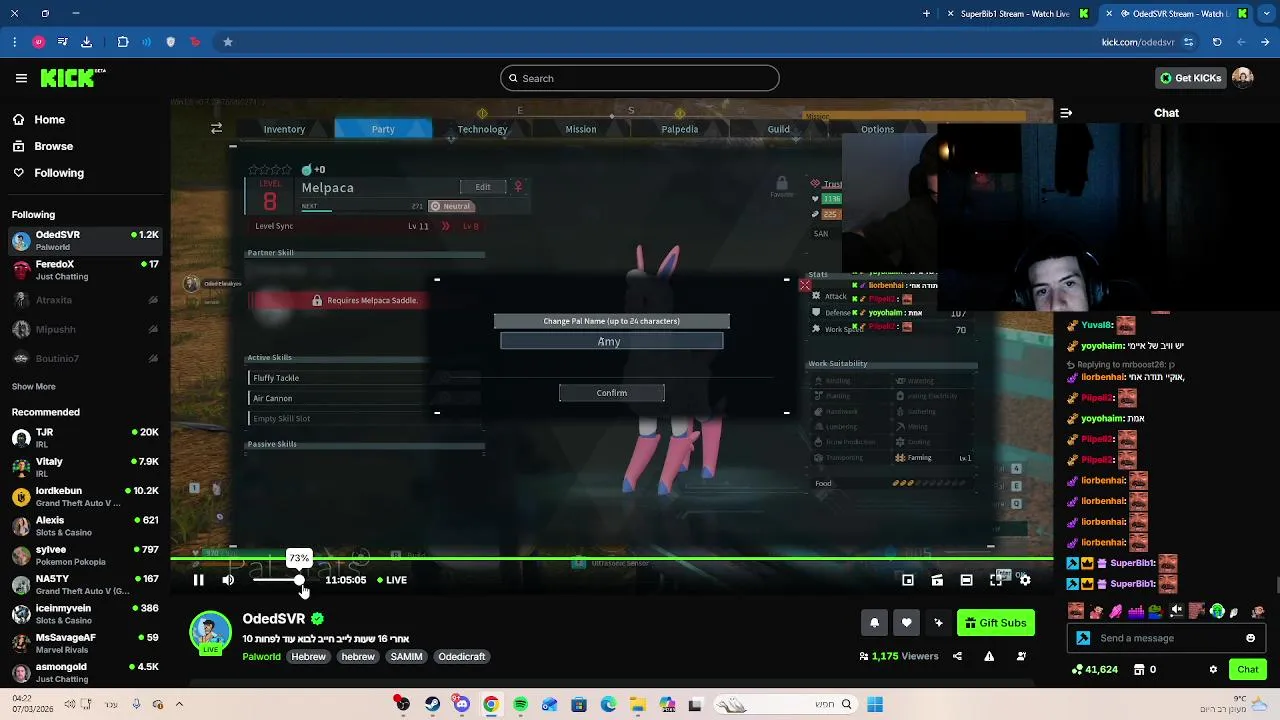Open the Kick sidebar hamburger menu
This screenshot has width=1280, height=720.
[21, 78]
